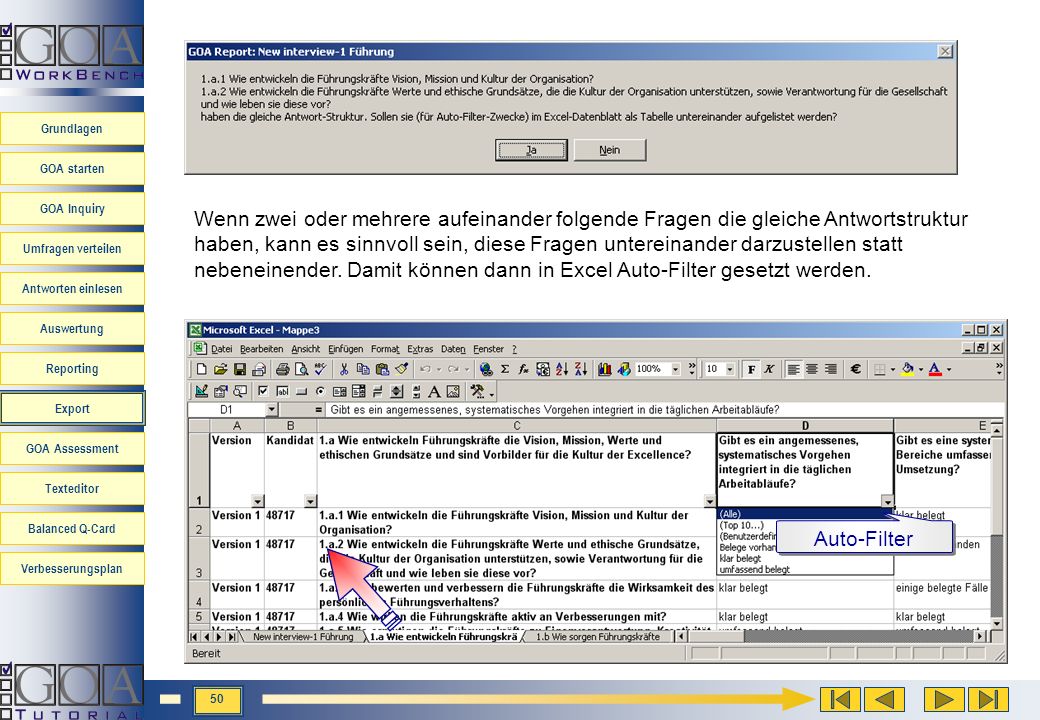Jump to the first tutorial slide
Viewport: 1040px width, 720px height.
click(x=840, y=699)
